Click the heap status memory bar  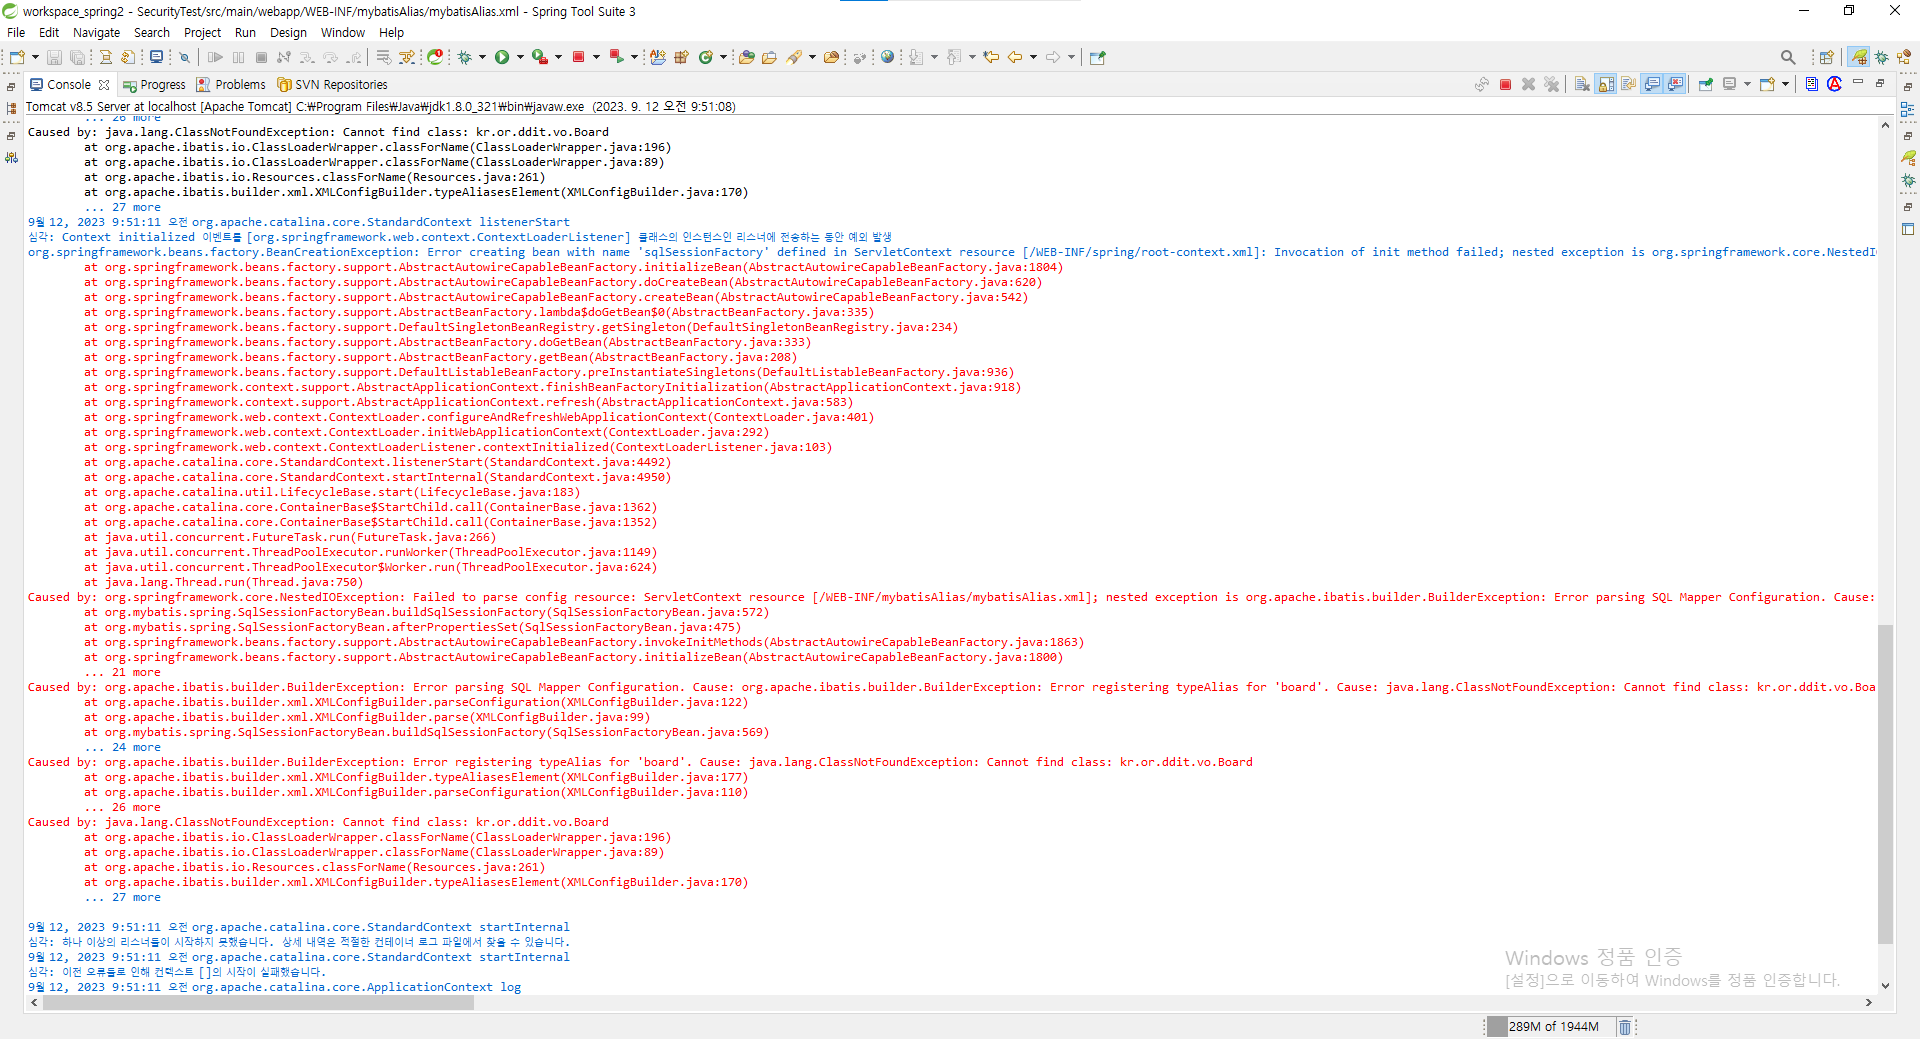coord(1552,1027)
